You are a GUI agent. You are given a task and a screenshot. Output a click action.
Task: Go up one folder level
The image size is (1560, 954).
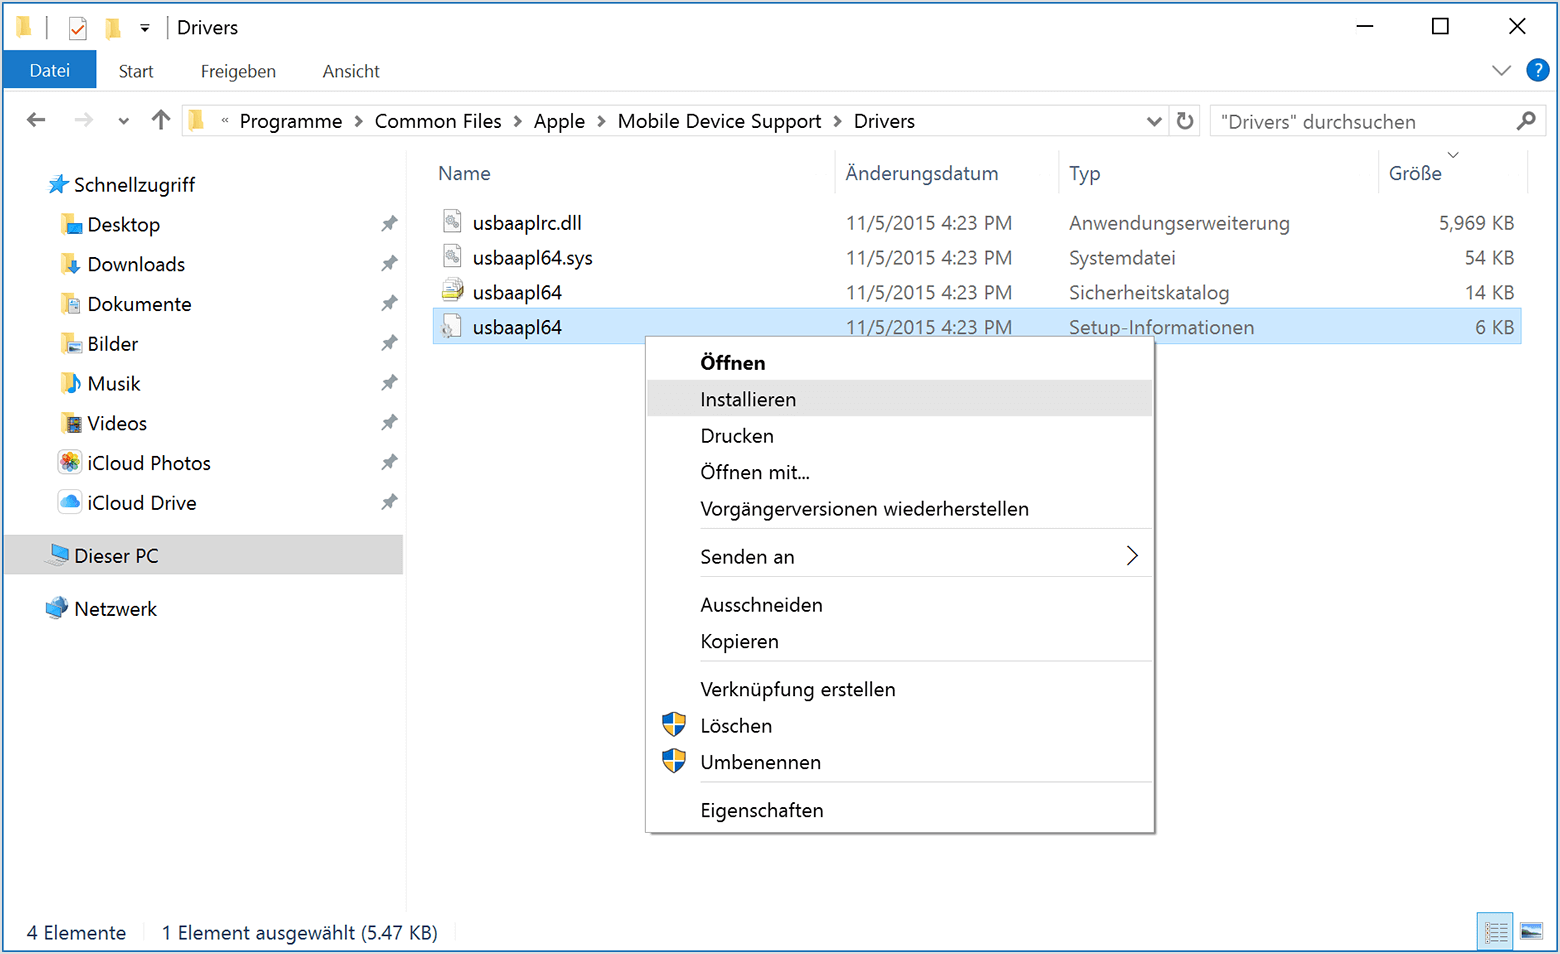tap(160, 121)
